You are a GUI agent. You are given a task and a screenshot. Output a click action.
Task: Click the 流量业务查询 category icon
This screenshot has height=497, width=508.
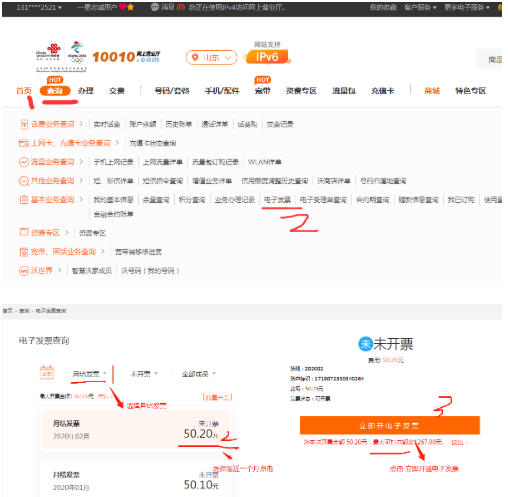point(24,162)
